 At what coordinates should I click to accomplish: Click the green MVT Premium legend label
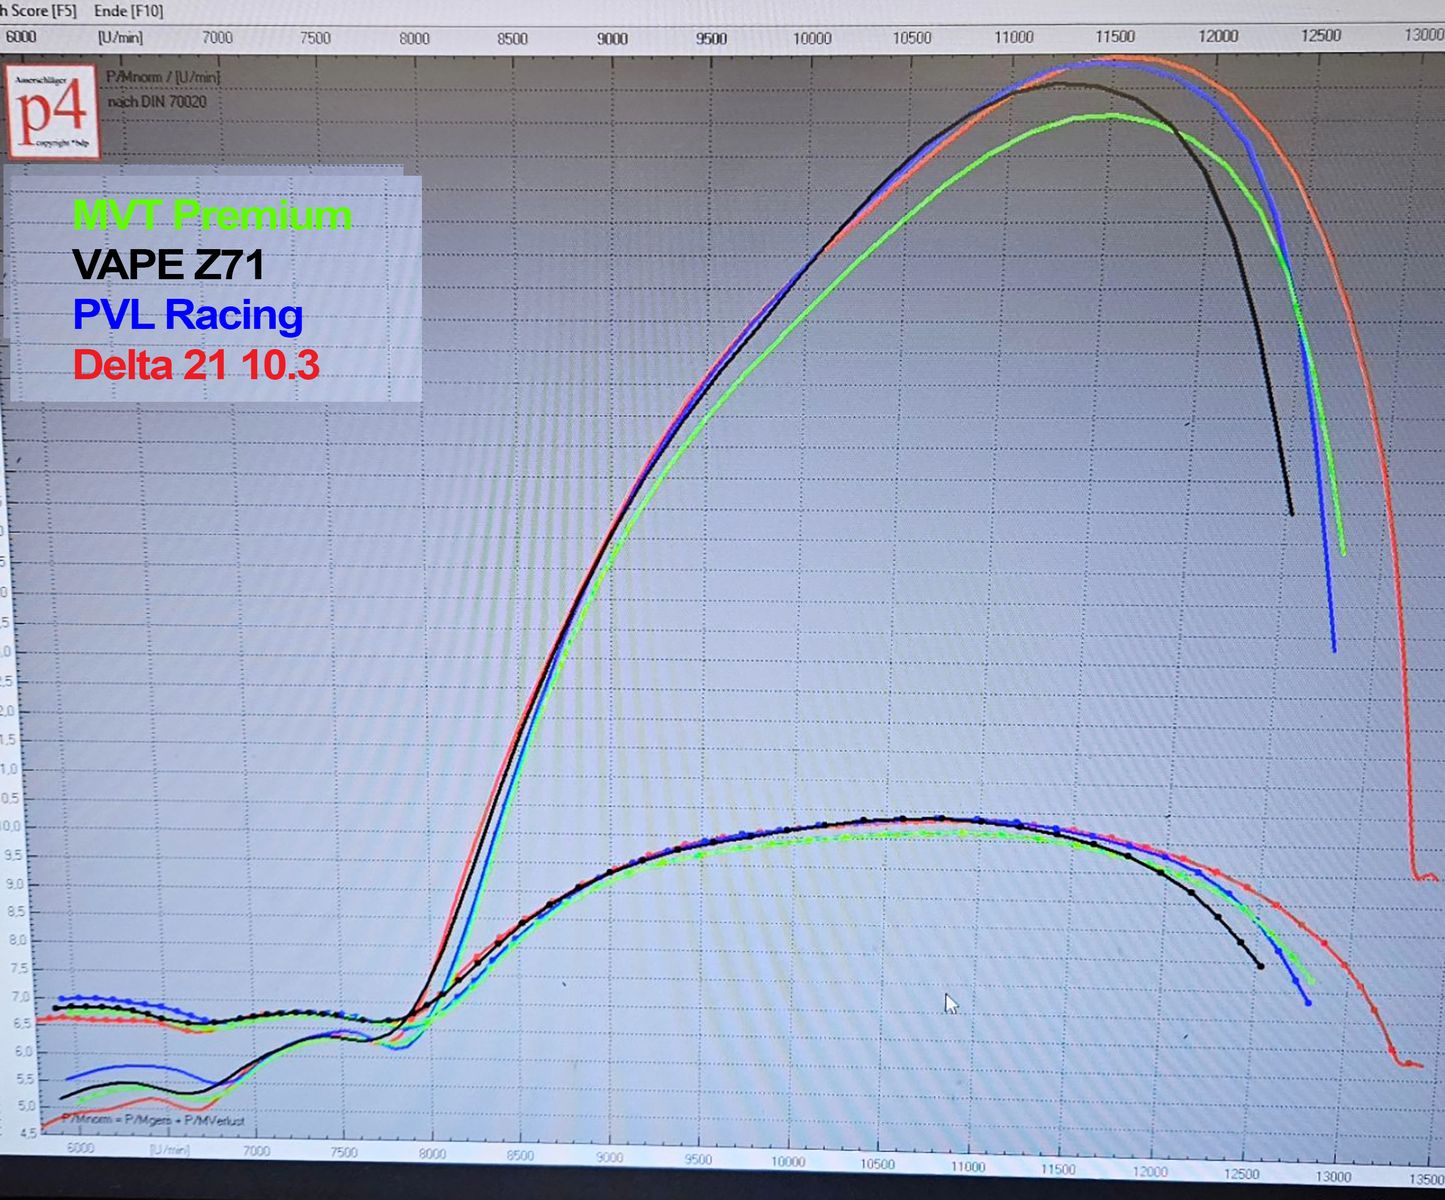[212, 215]
